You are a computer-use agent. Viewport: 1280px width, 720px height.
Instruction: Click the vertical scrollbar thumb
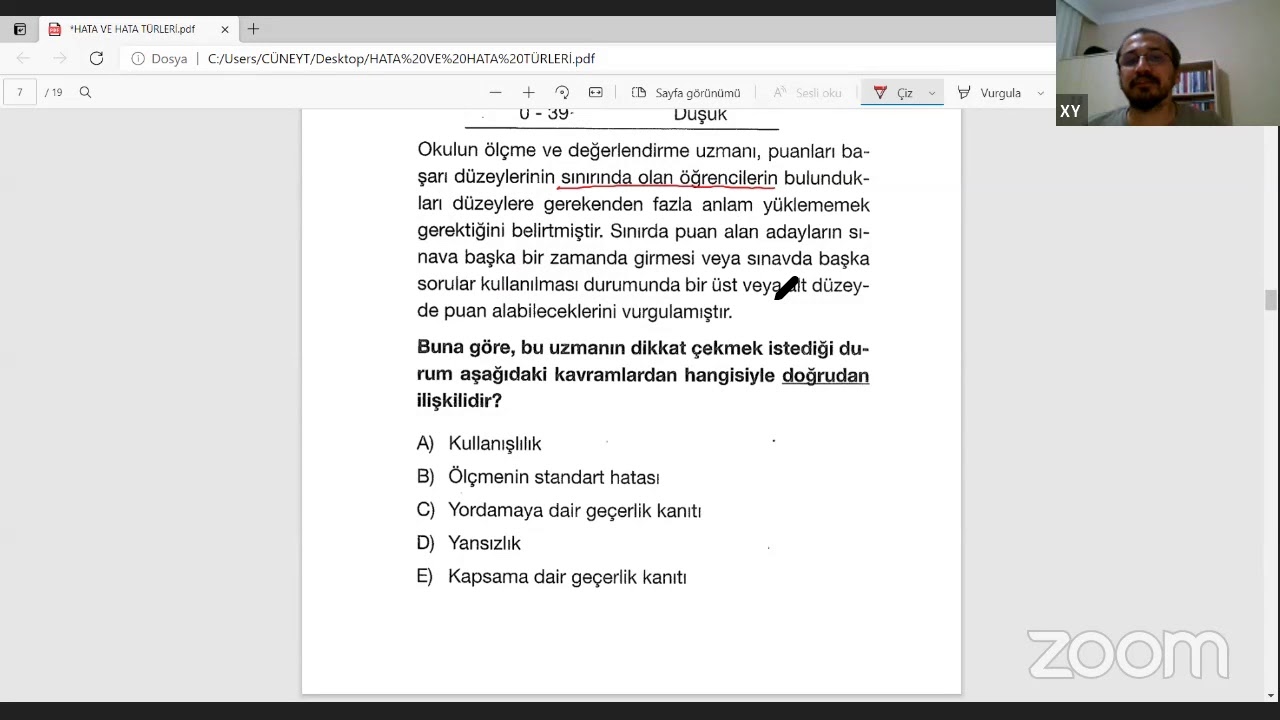click(x=1271, y=300)
